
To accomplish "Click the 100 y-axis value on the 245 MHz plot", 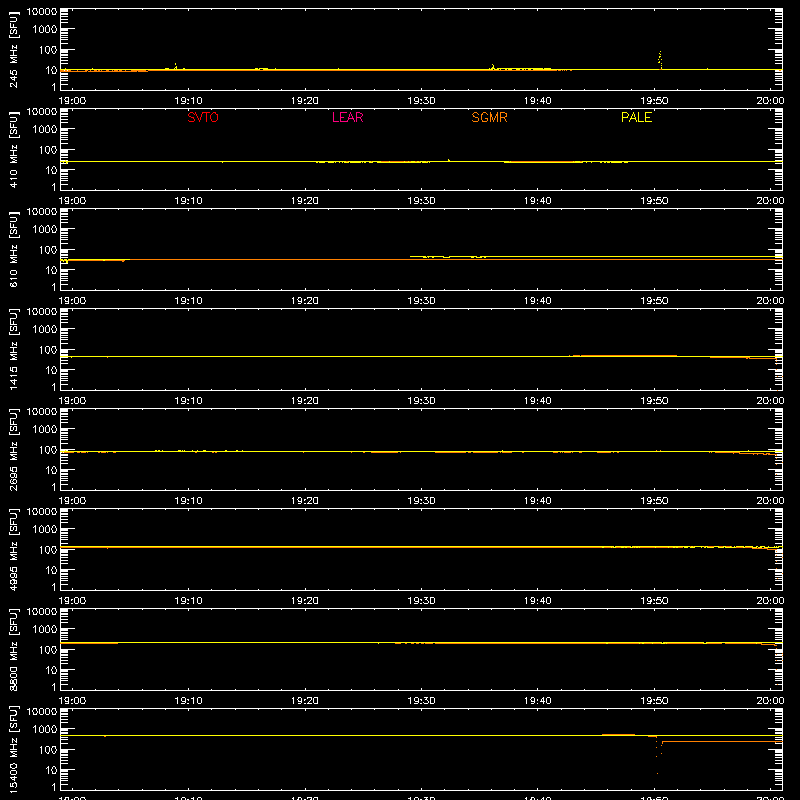I will (x=48, y=50).
